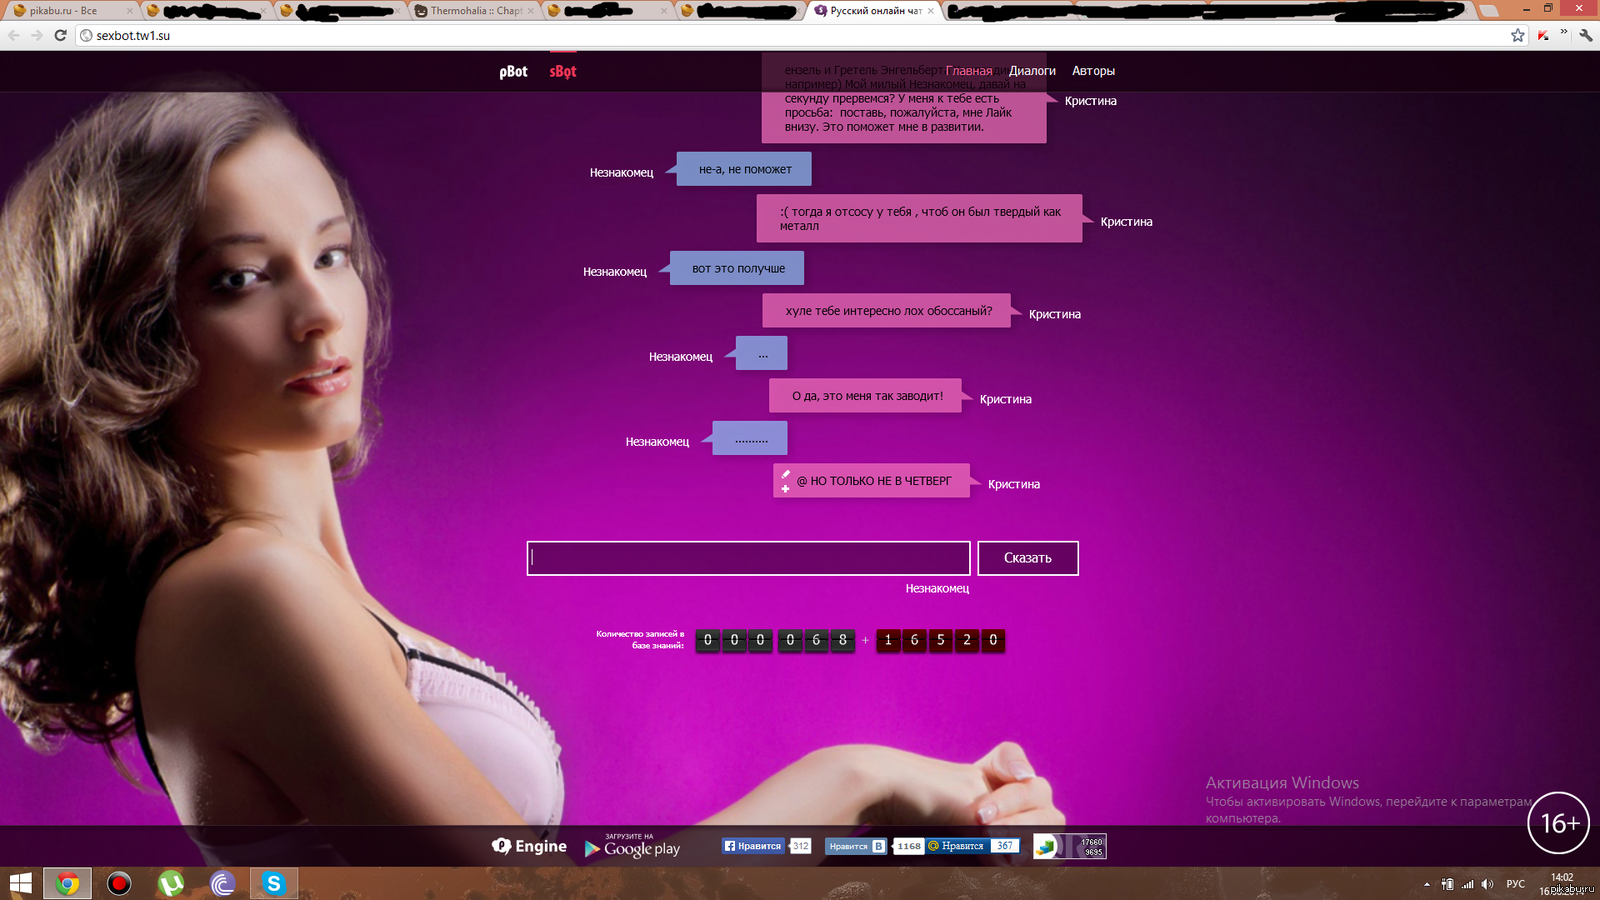
Task: Click the Mail.ru '@ Нравится' button
Action: tap(957, 846)
